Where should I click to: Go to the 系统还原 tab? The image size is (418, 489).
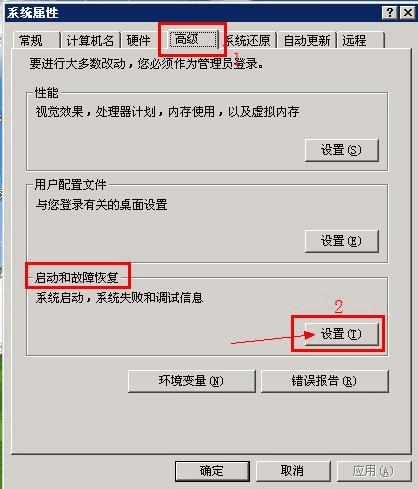249,40
